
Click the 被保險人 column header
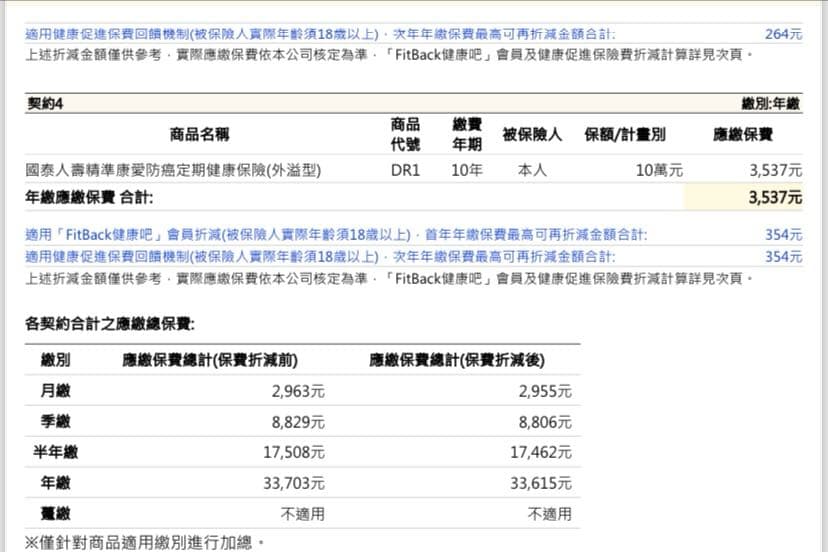click(532, 134)
